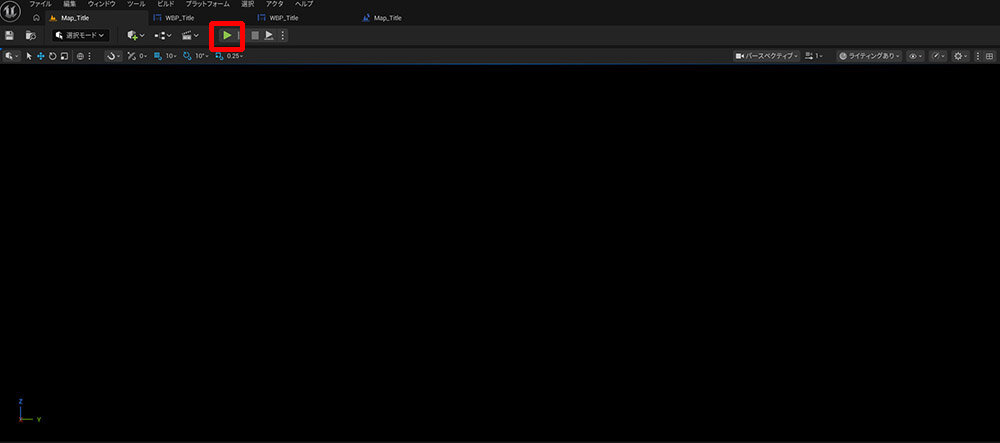Viewport: 1000px width, 443px height.
Task: Open the ライティングあり view mode dropdown
Action: coord(869,56)
